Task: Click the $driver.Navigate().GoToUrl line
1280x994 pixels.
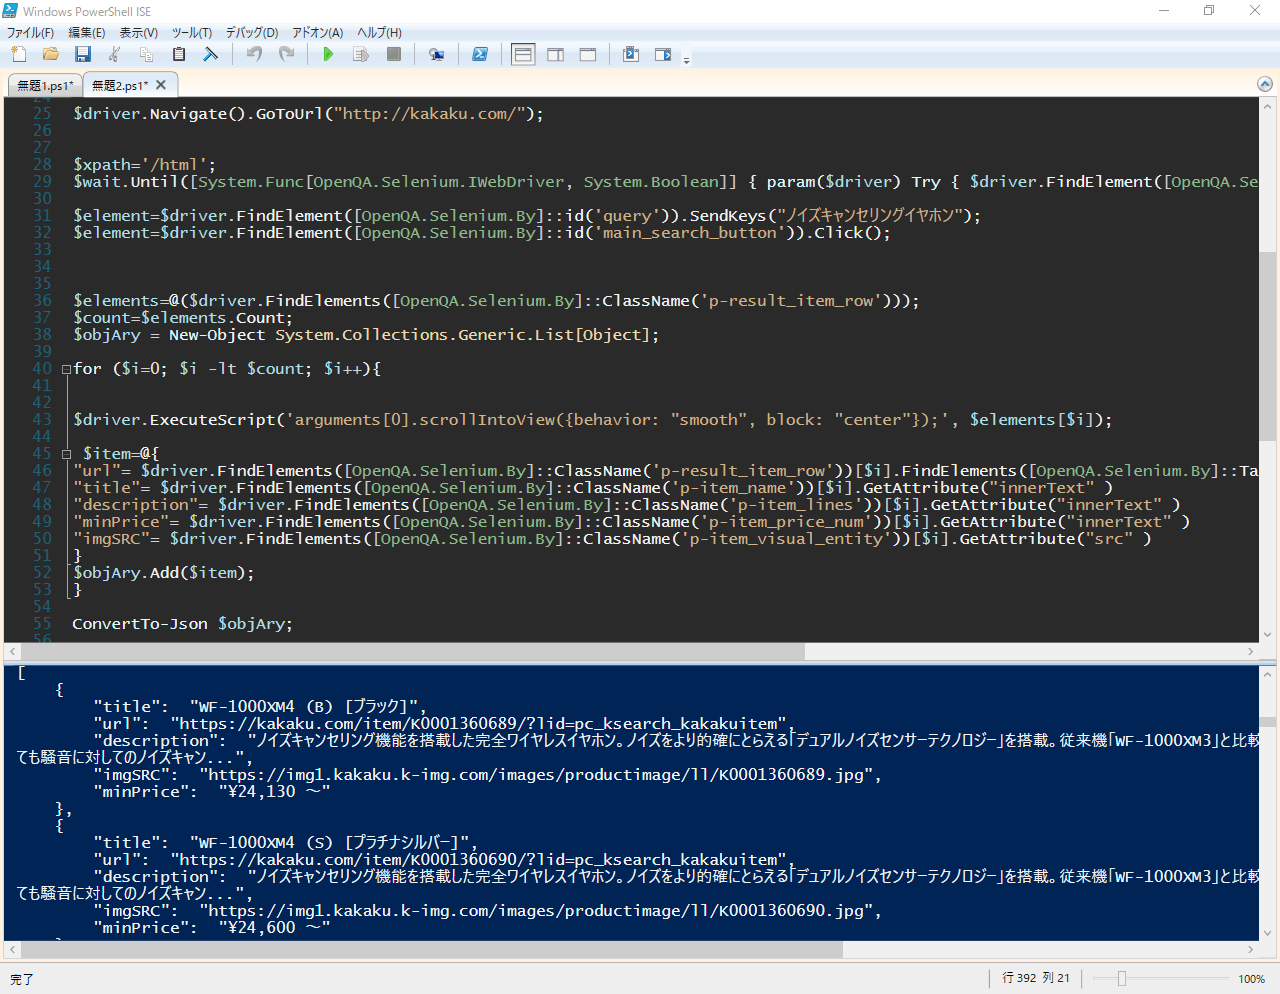Action: pos(308,114)
